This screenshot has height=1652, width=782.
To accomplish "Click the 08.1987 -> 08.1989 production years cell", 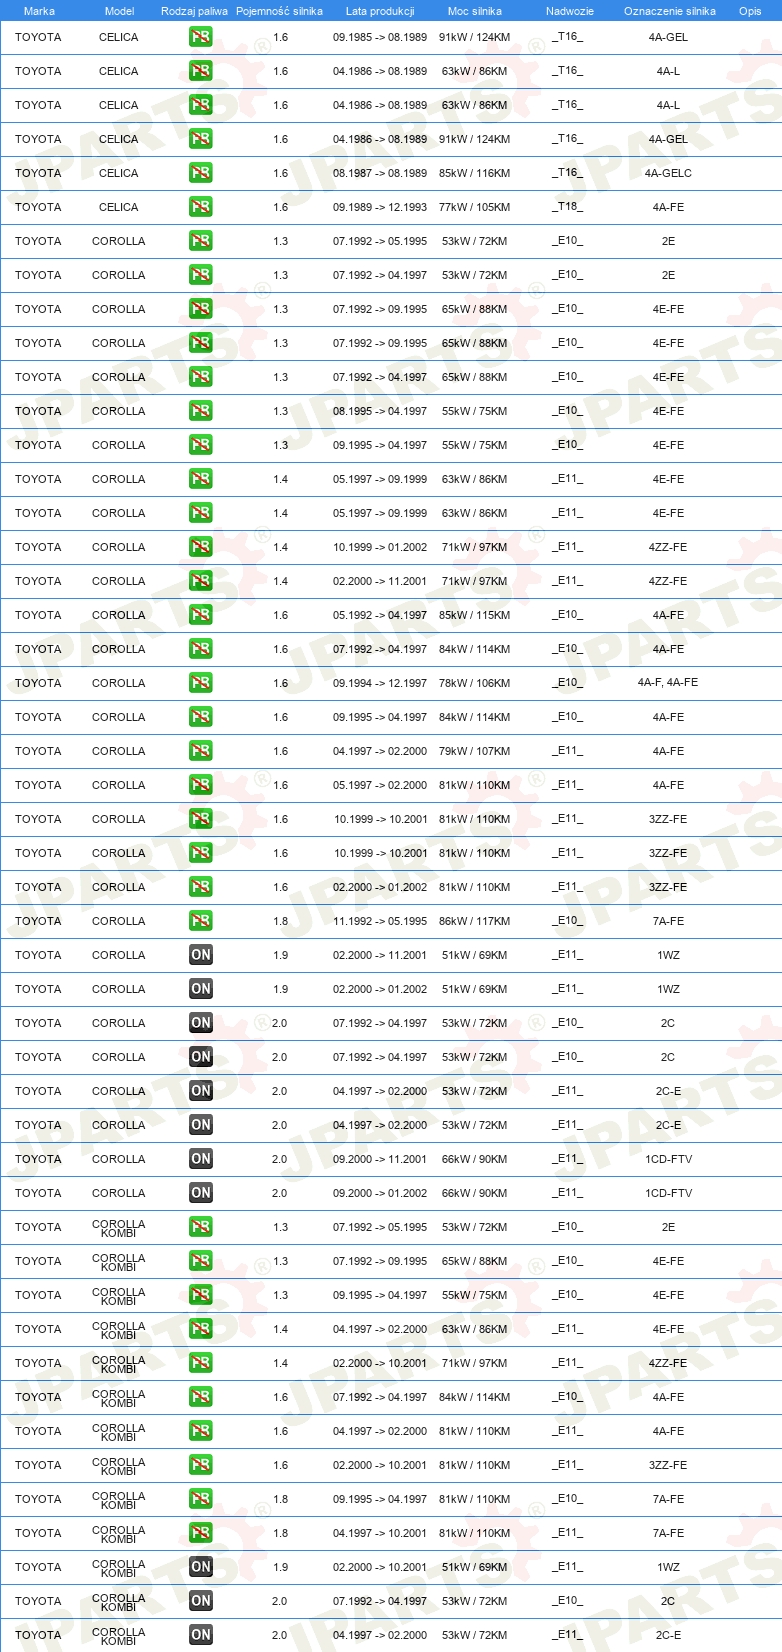I will tap(380, 173).
